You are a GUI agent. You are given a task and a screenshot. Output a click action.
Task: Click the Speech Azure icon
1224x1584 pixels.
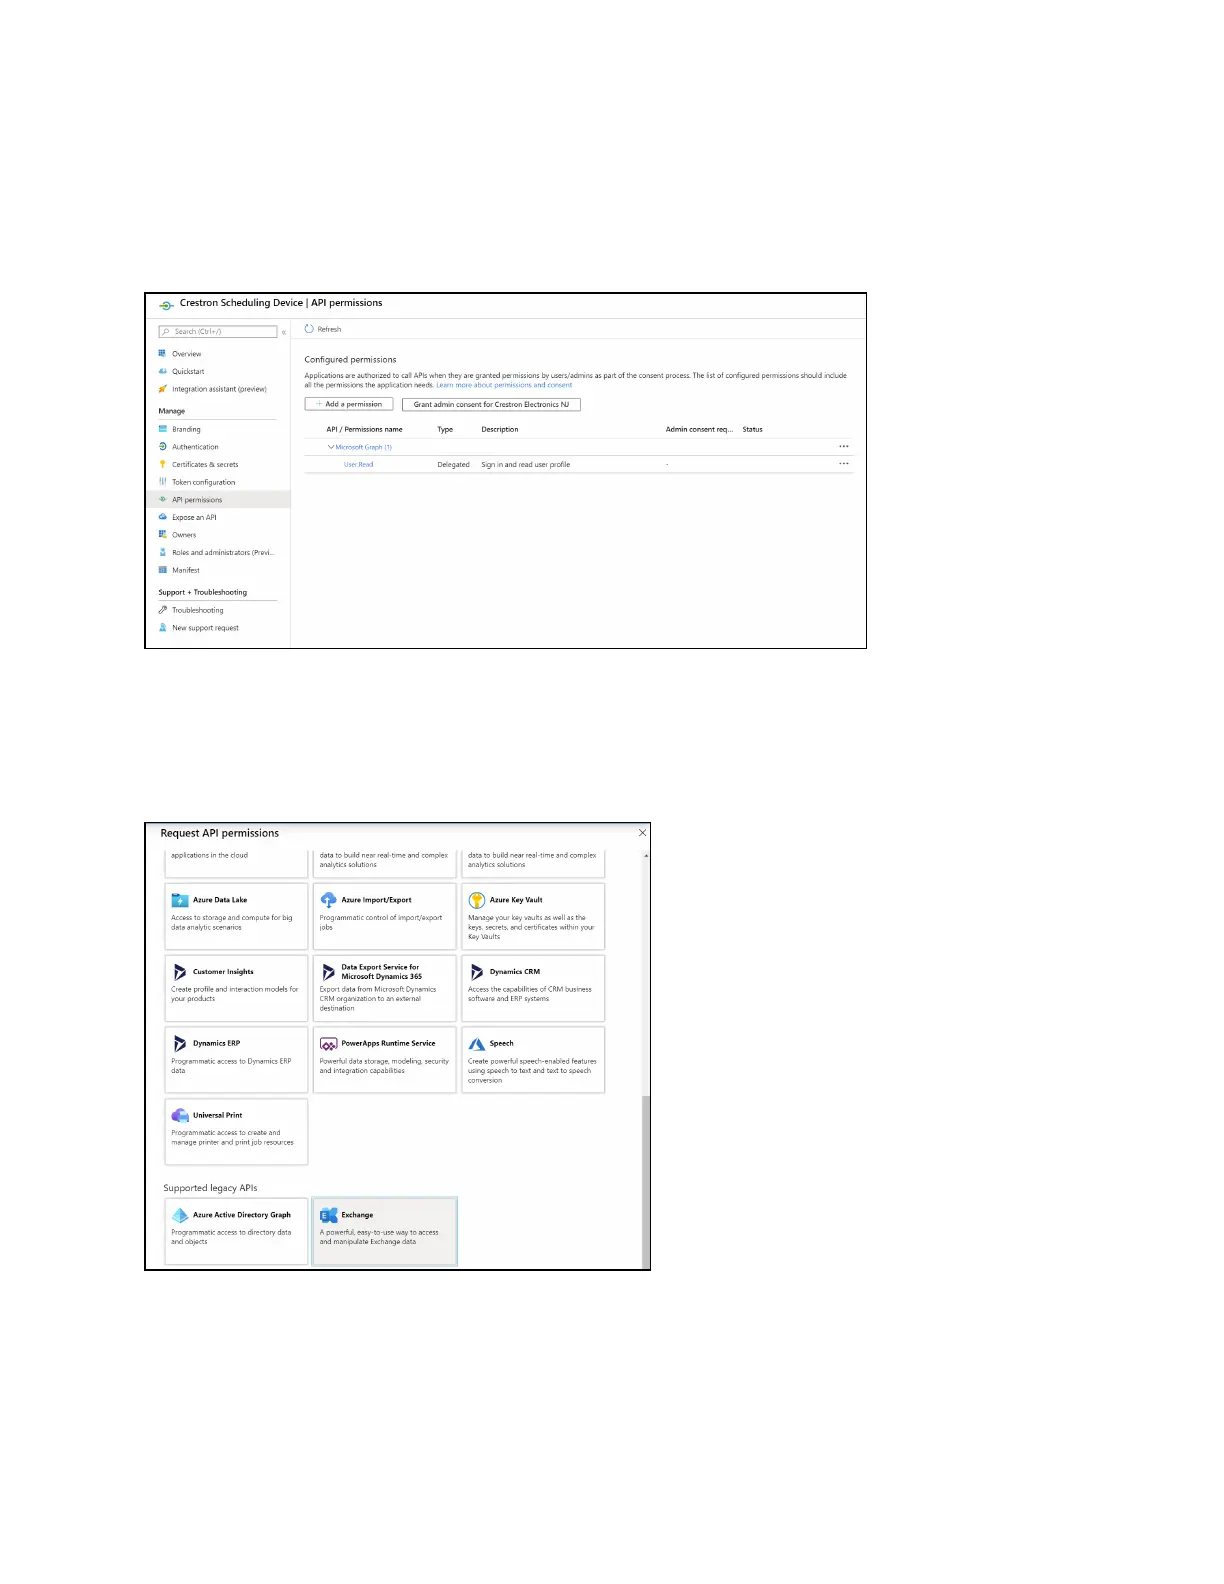(x=477, y=1044)
